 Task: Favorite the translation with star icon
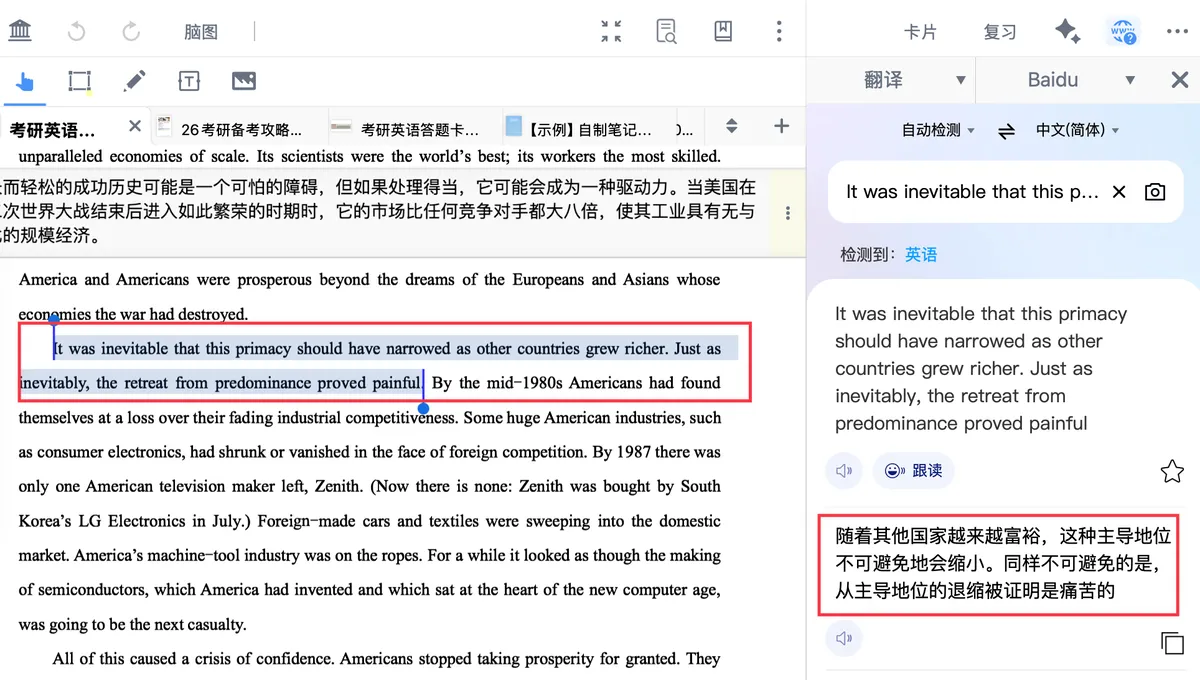[1171, 471]
